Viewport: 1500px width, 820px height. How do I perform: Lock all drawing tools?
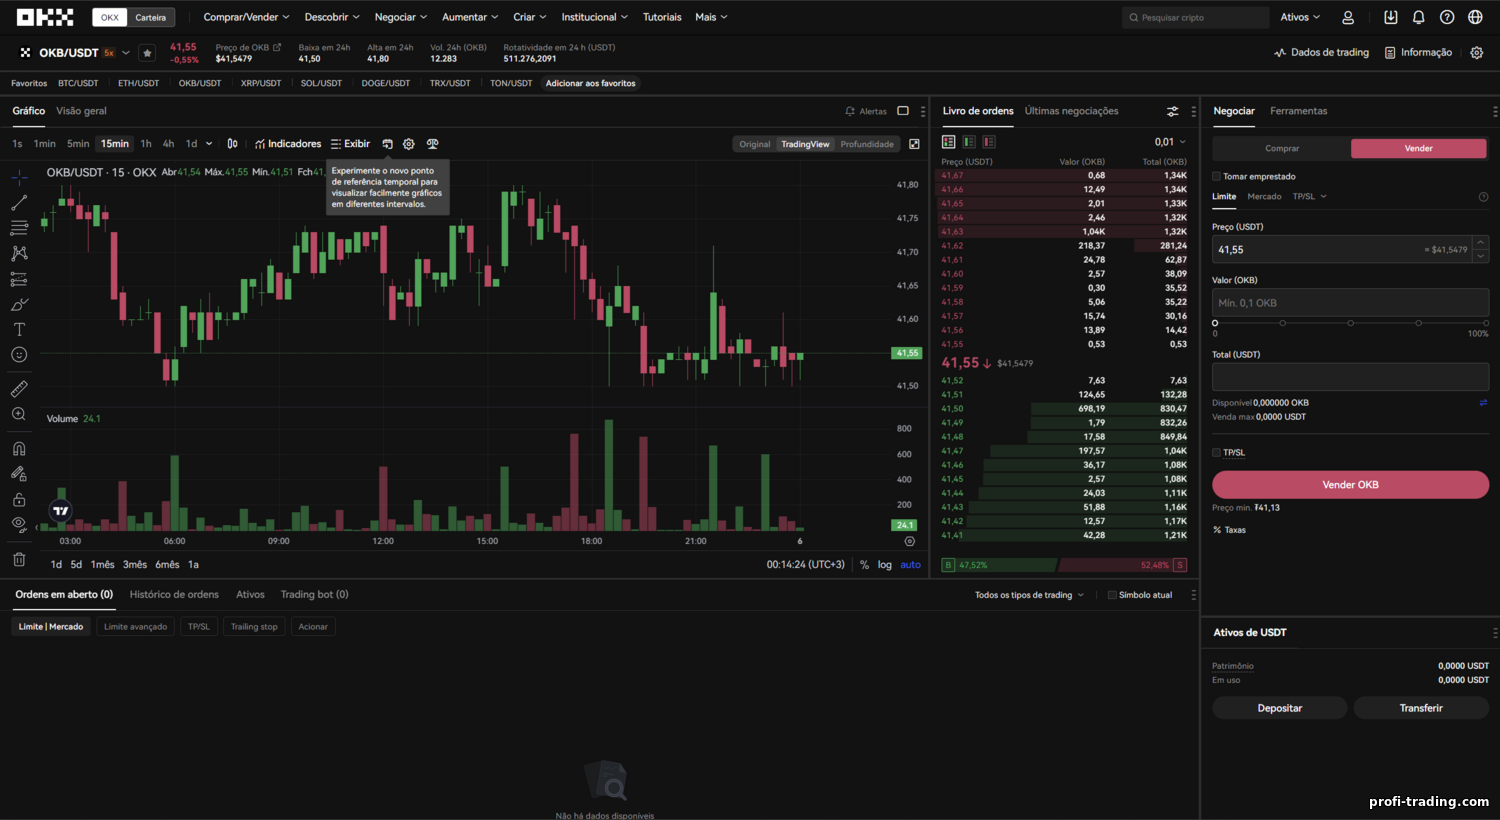coord(19,499)
